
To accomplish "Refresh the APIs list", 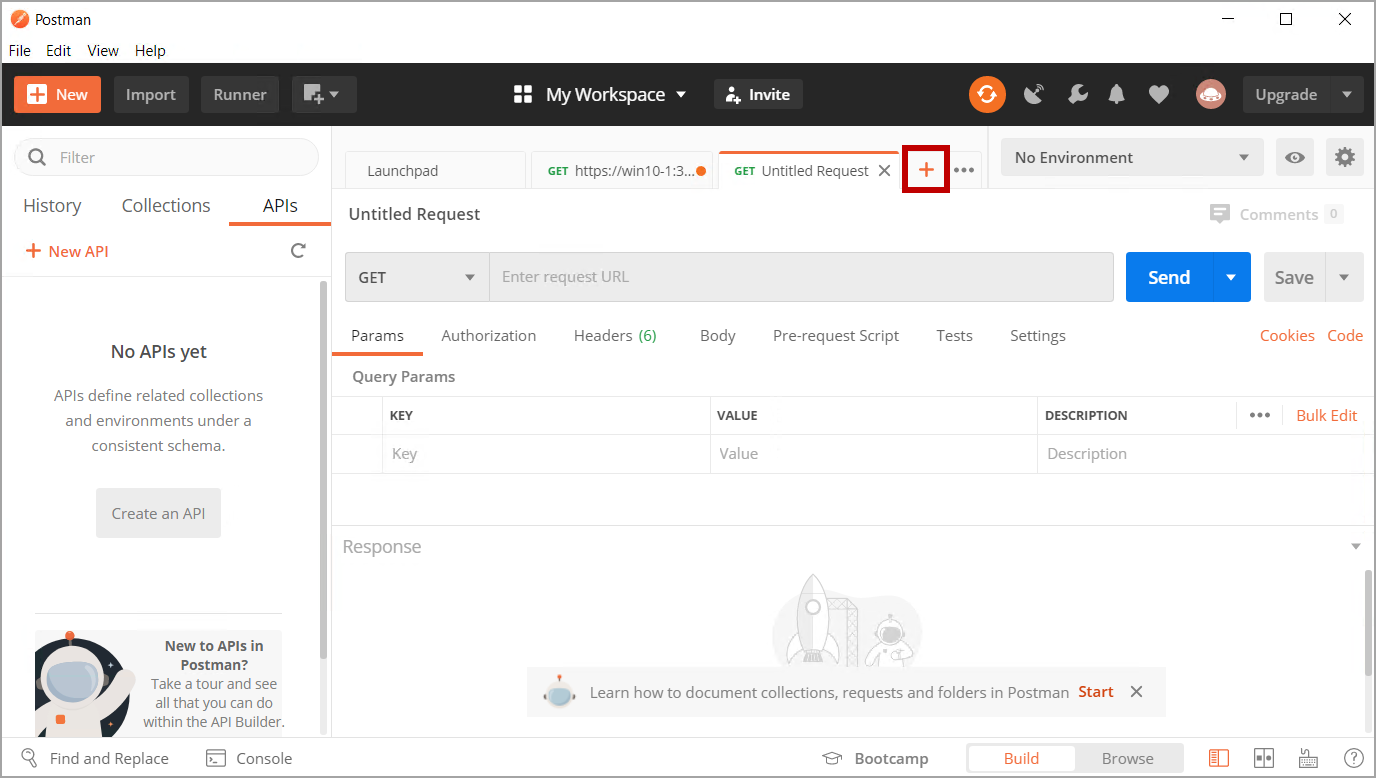I will (x=298, y=251).
